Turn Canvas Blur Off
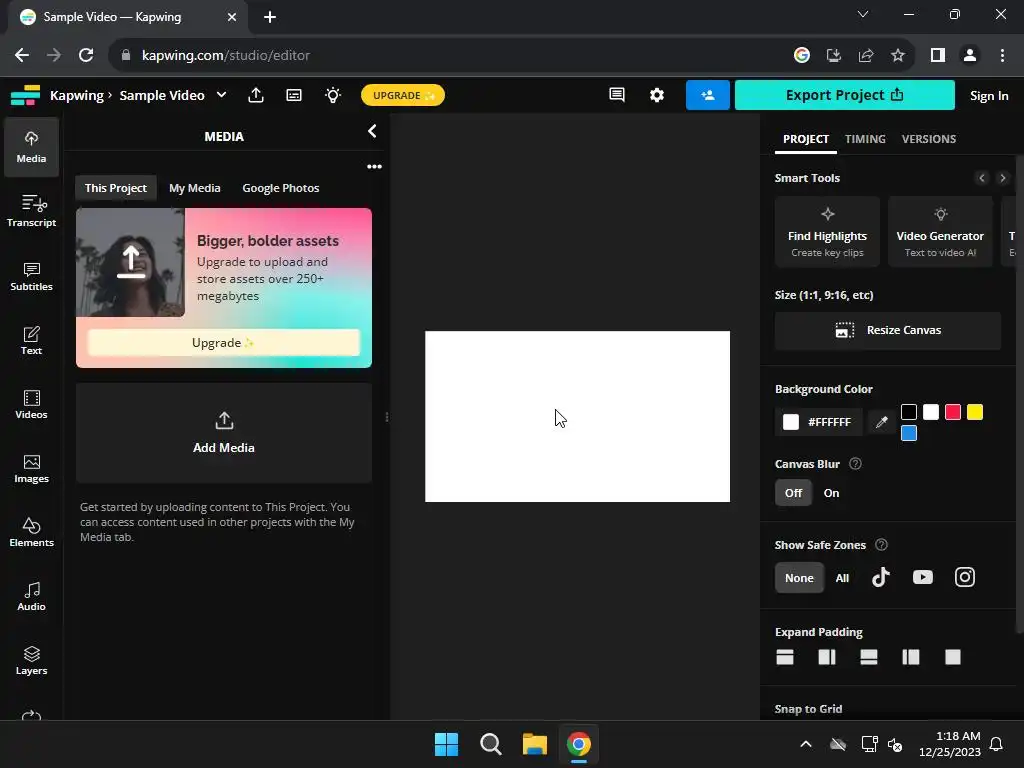The height and width of the screenshot is (768, 1024). pos(793,493)
